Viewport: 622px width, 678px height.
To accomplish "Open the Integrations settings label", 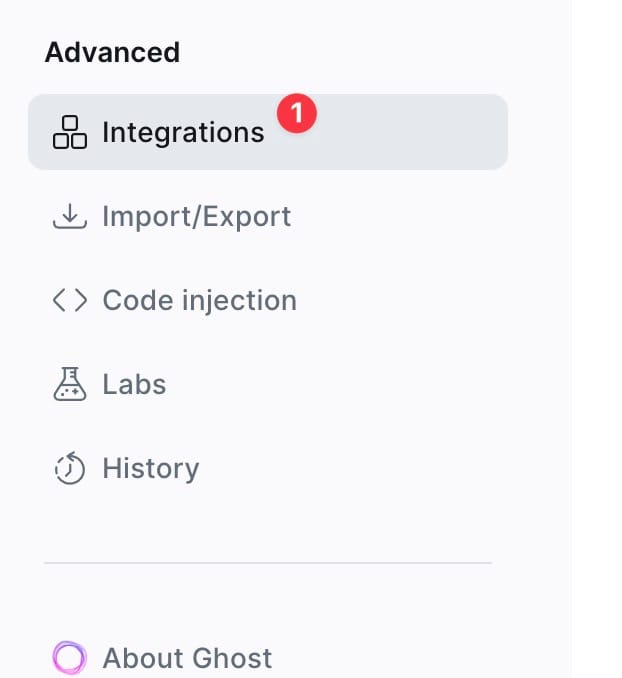I will pyautogui.click(x=183, y=132).
